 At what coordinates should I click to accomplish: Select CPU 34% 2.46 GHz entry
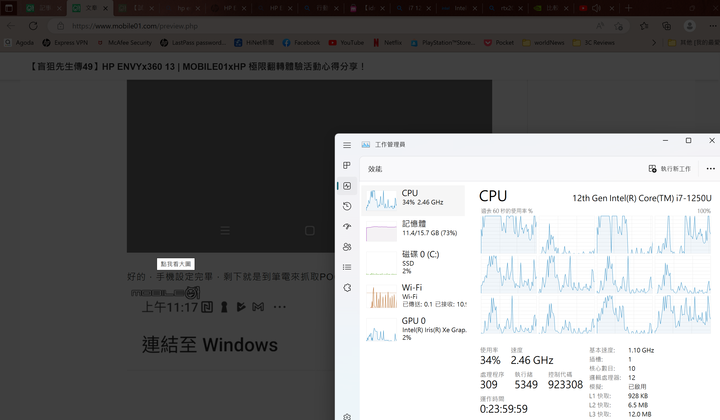413,200
